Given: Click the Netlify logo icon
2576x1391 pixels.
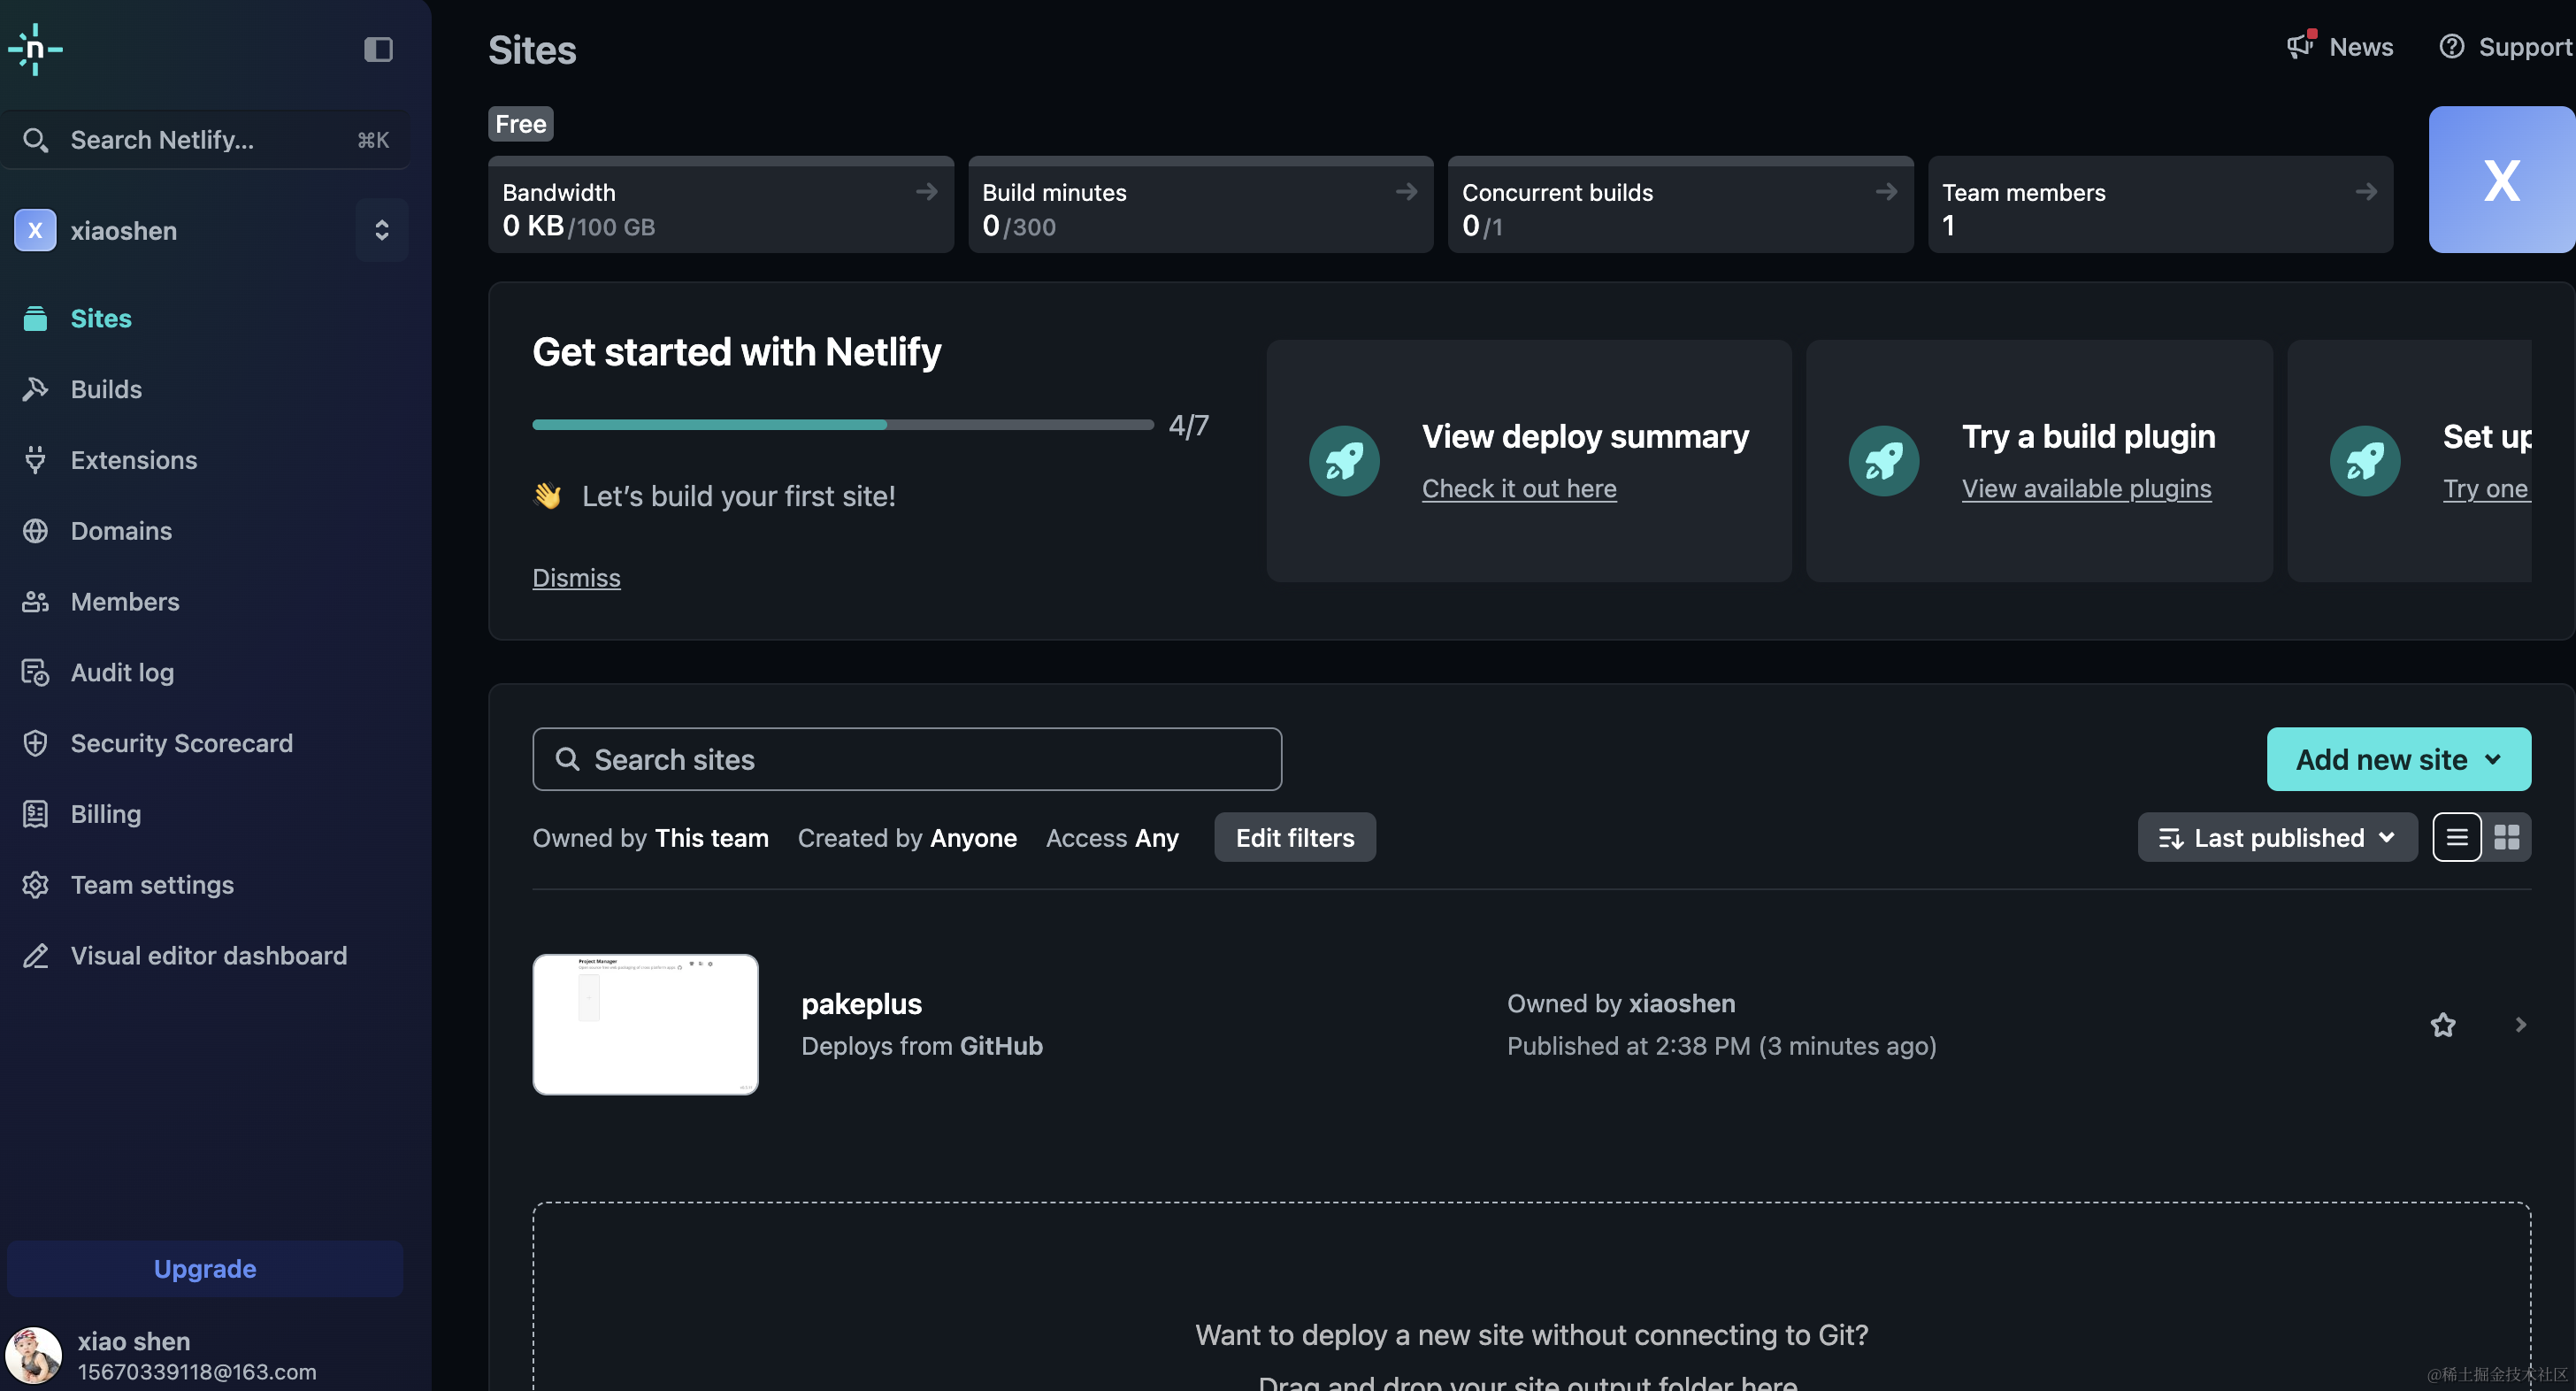Looking at the screenshot, I should 36,49.
